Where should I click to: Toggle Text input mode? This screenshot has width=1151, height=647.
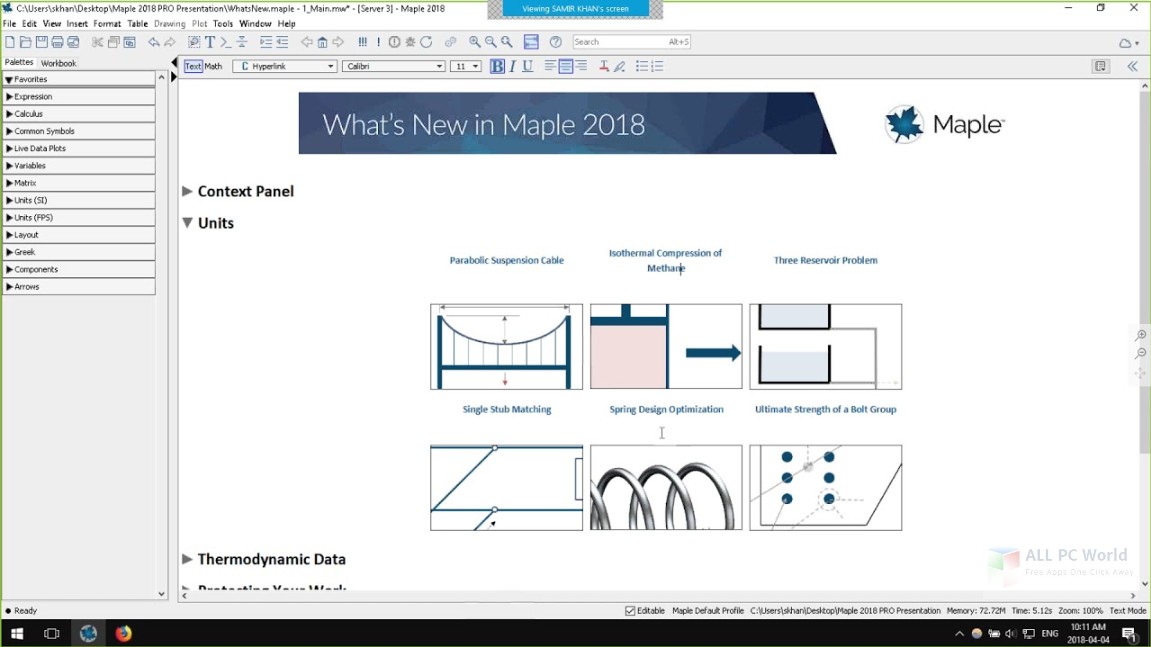pos(193,66)
